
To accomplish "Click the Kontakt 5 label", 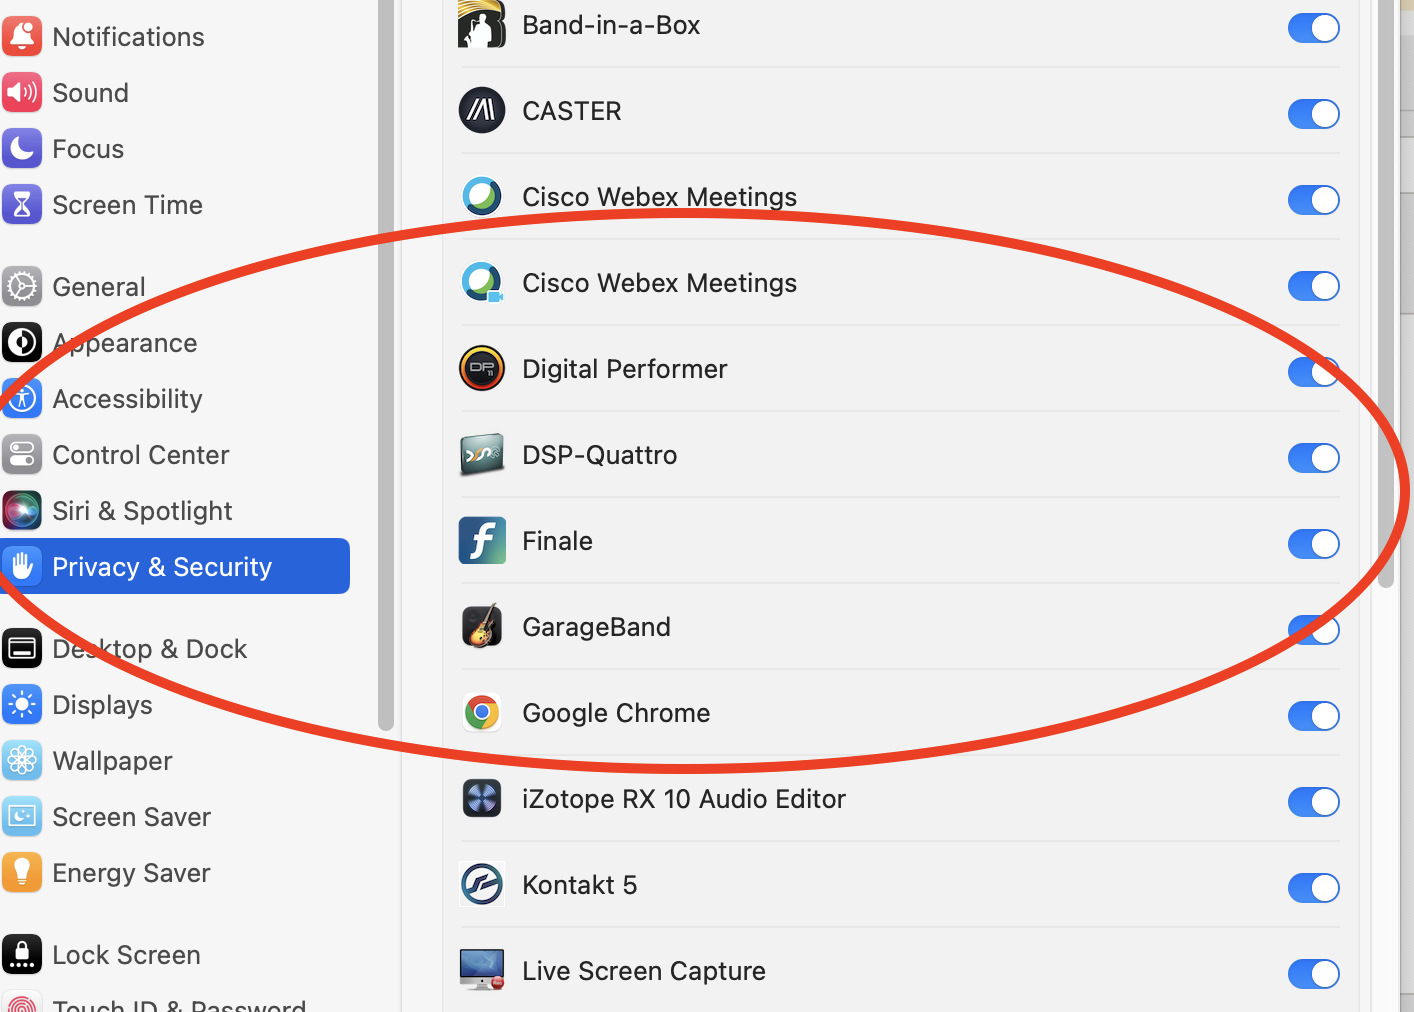I will pos(579,885).
